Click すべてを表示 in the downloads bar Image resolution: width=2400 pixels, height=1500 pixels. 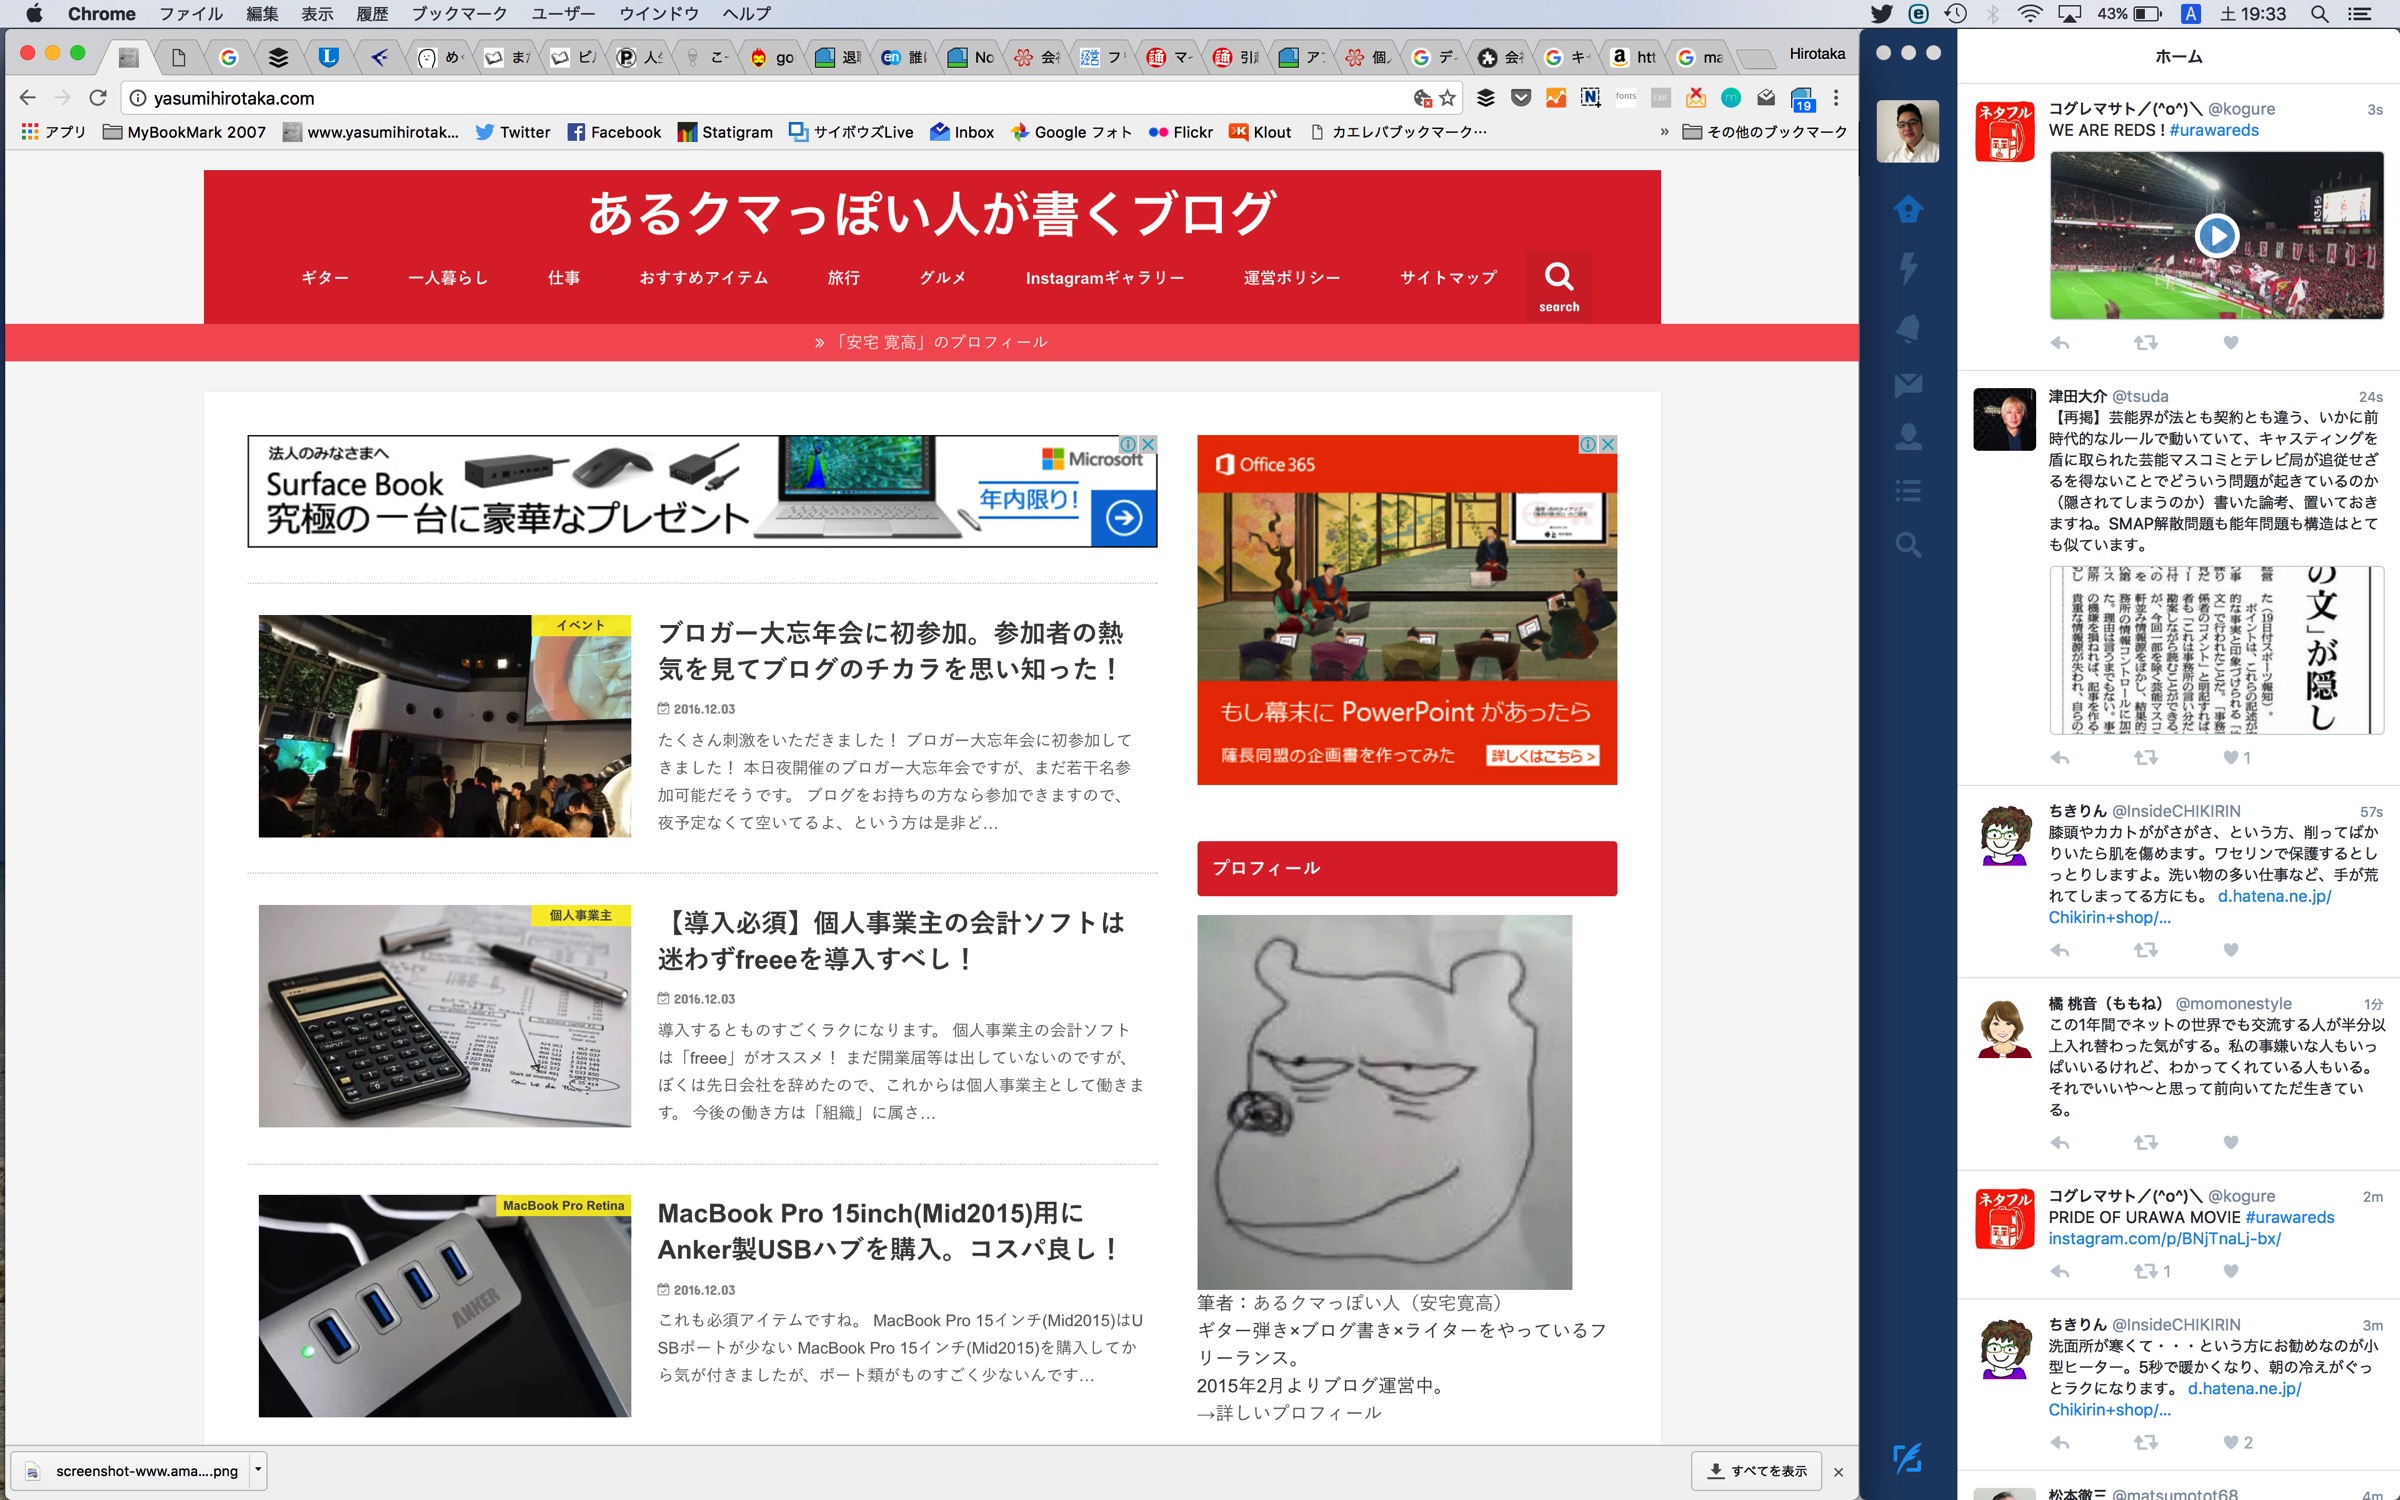1757,1471
